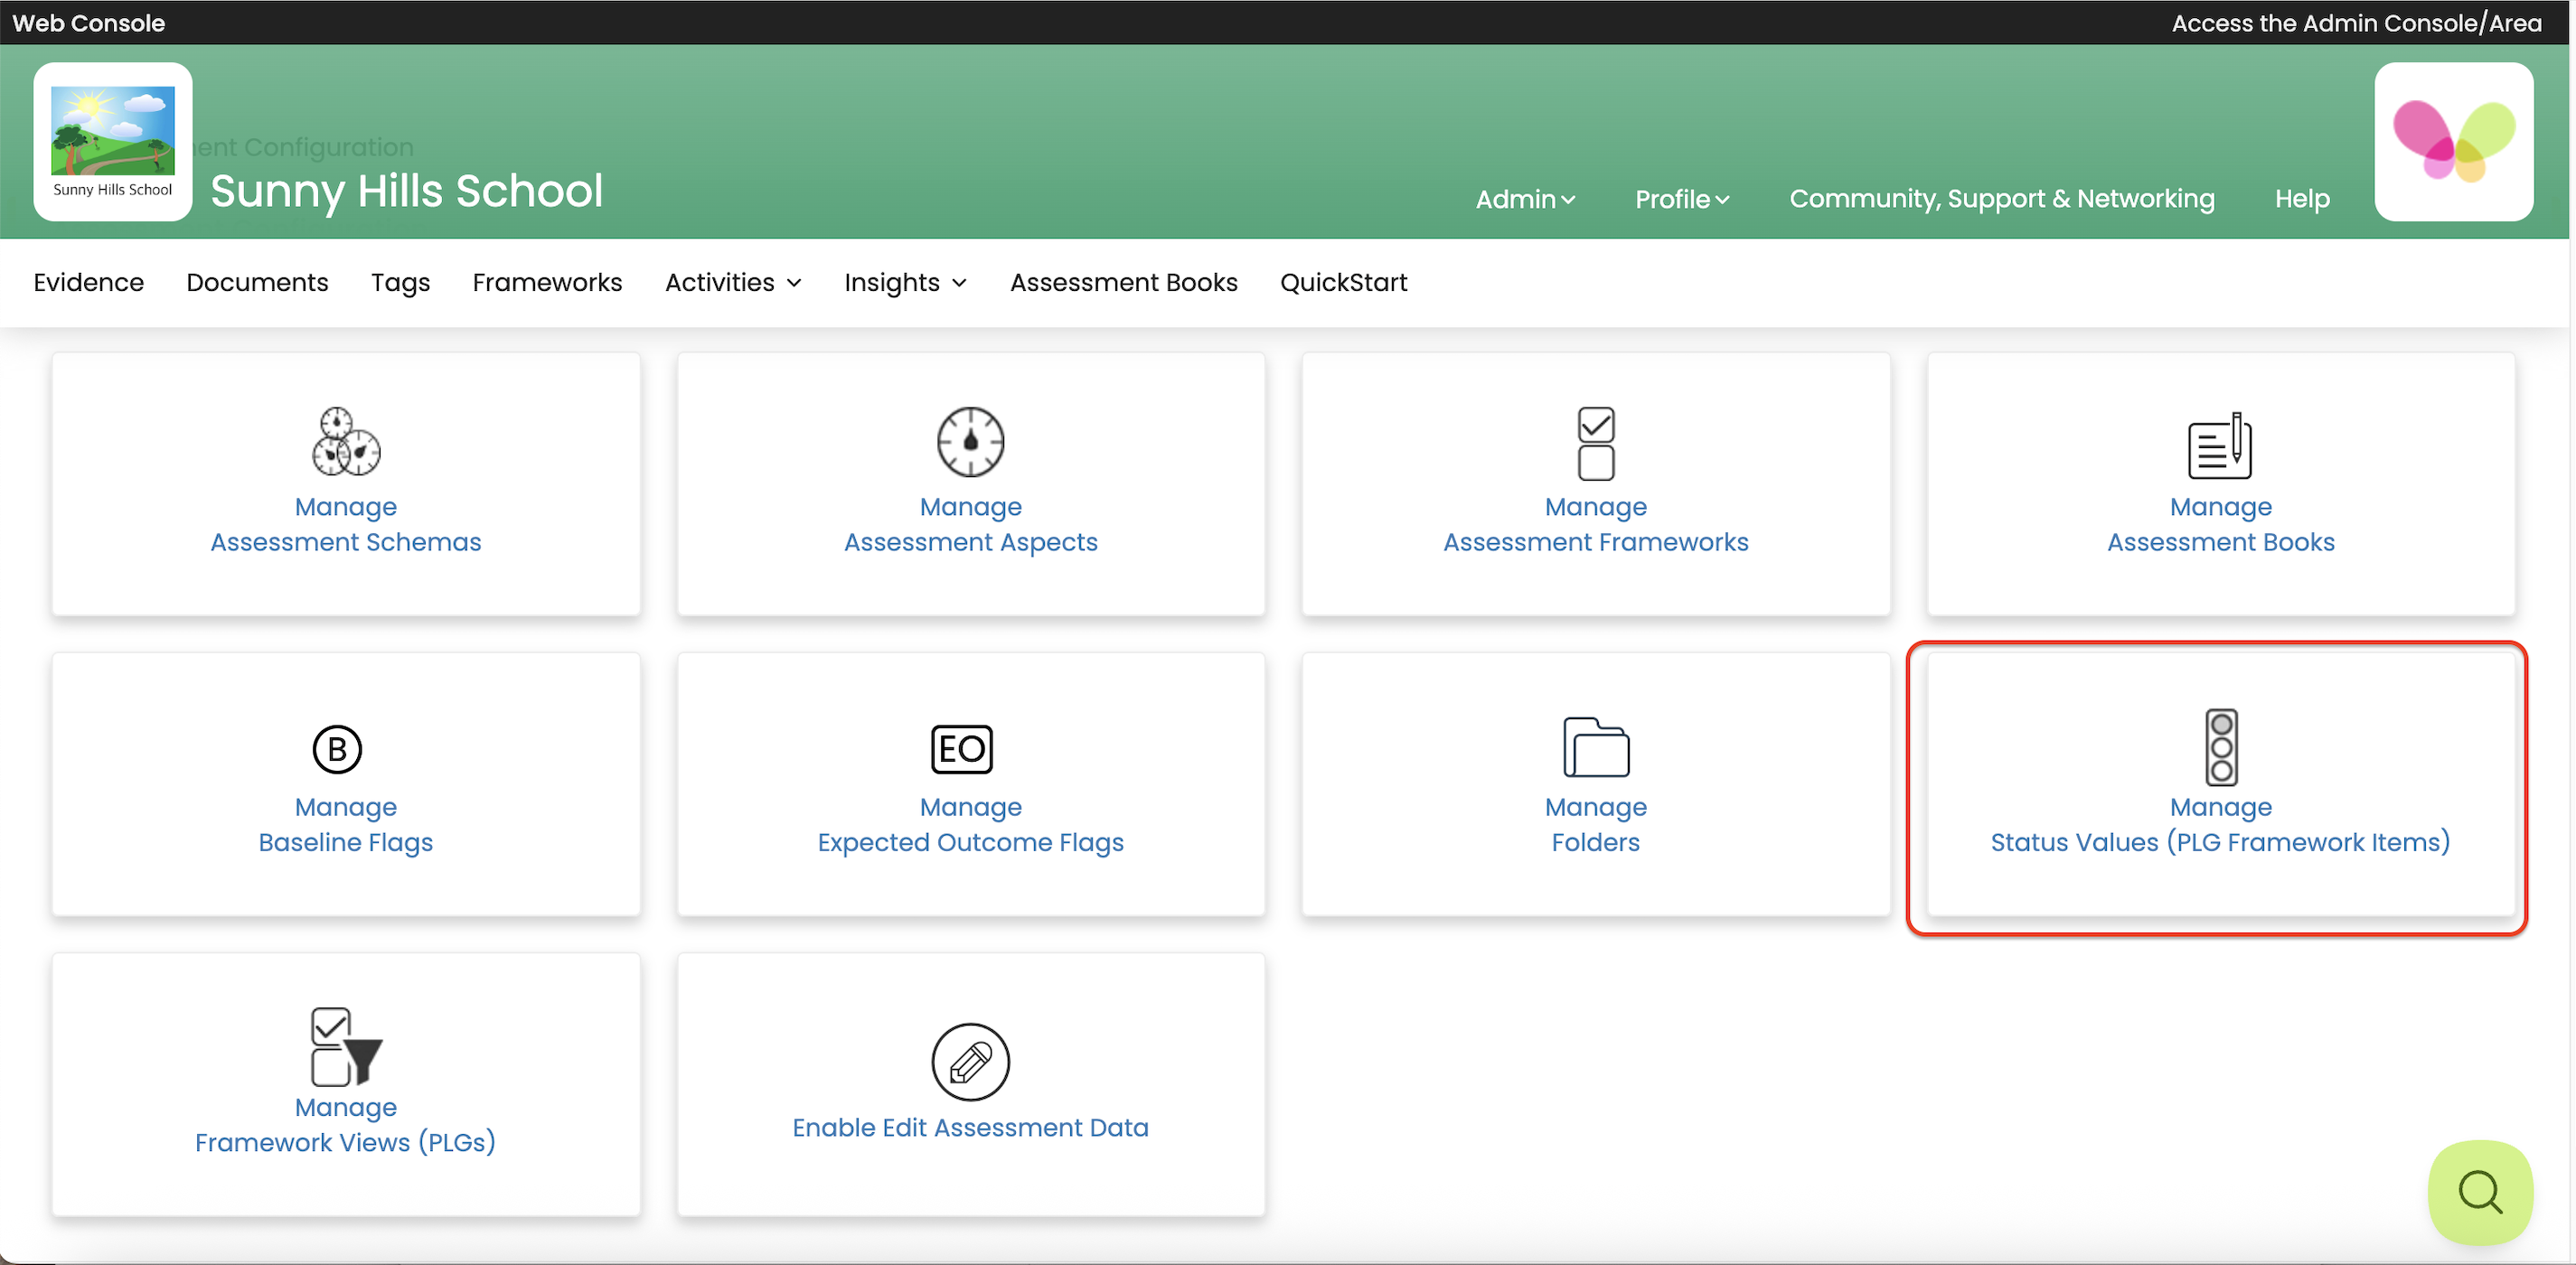Image resolution: width=2576 pixels, height=1265 pixels.
Task: Click the Manage Assessment Schemas gauges icon
Action: pos(345,441)
